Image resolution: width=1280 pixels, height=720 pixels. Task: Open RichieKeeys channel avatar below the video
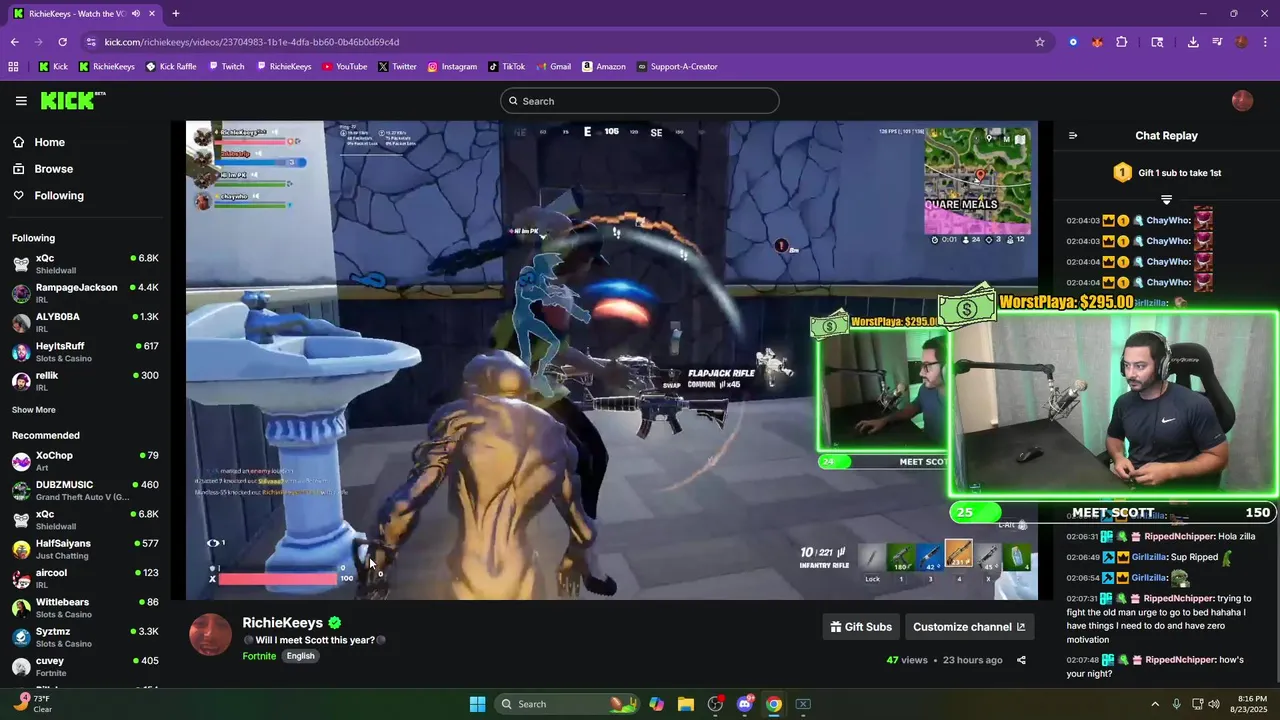(211, 635)
